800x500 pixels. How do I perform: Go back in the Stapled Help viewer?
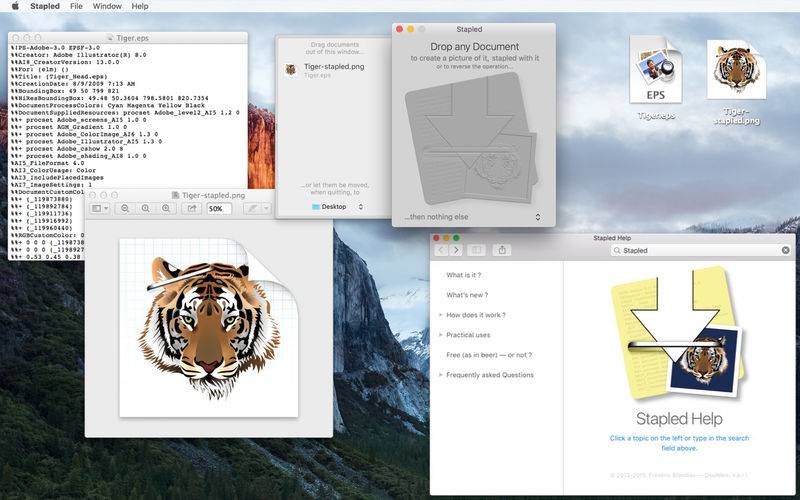tap(441, 250)
